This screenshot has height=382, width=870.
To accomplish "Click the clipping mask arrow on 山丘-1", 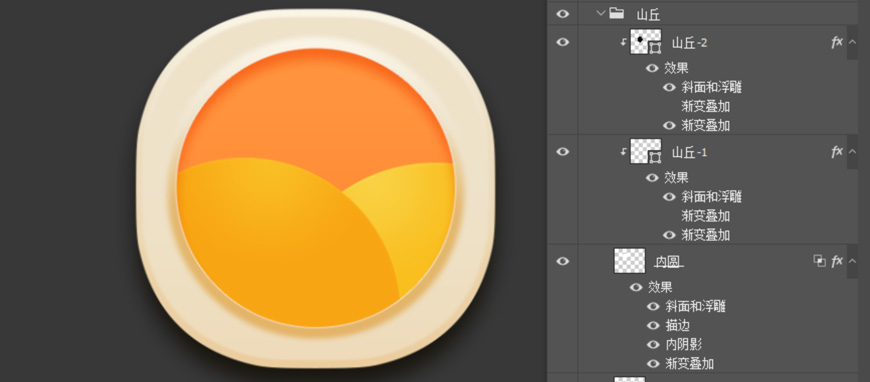I will pos(623,151).
